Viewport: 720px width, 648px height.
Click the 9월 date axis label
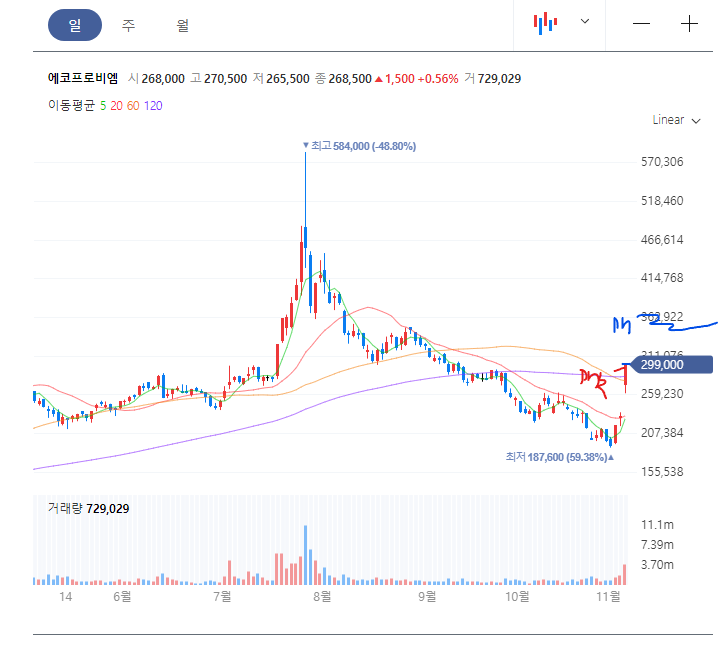click(427, 597)
